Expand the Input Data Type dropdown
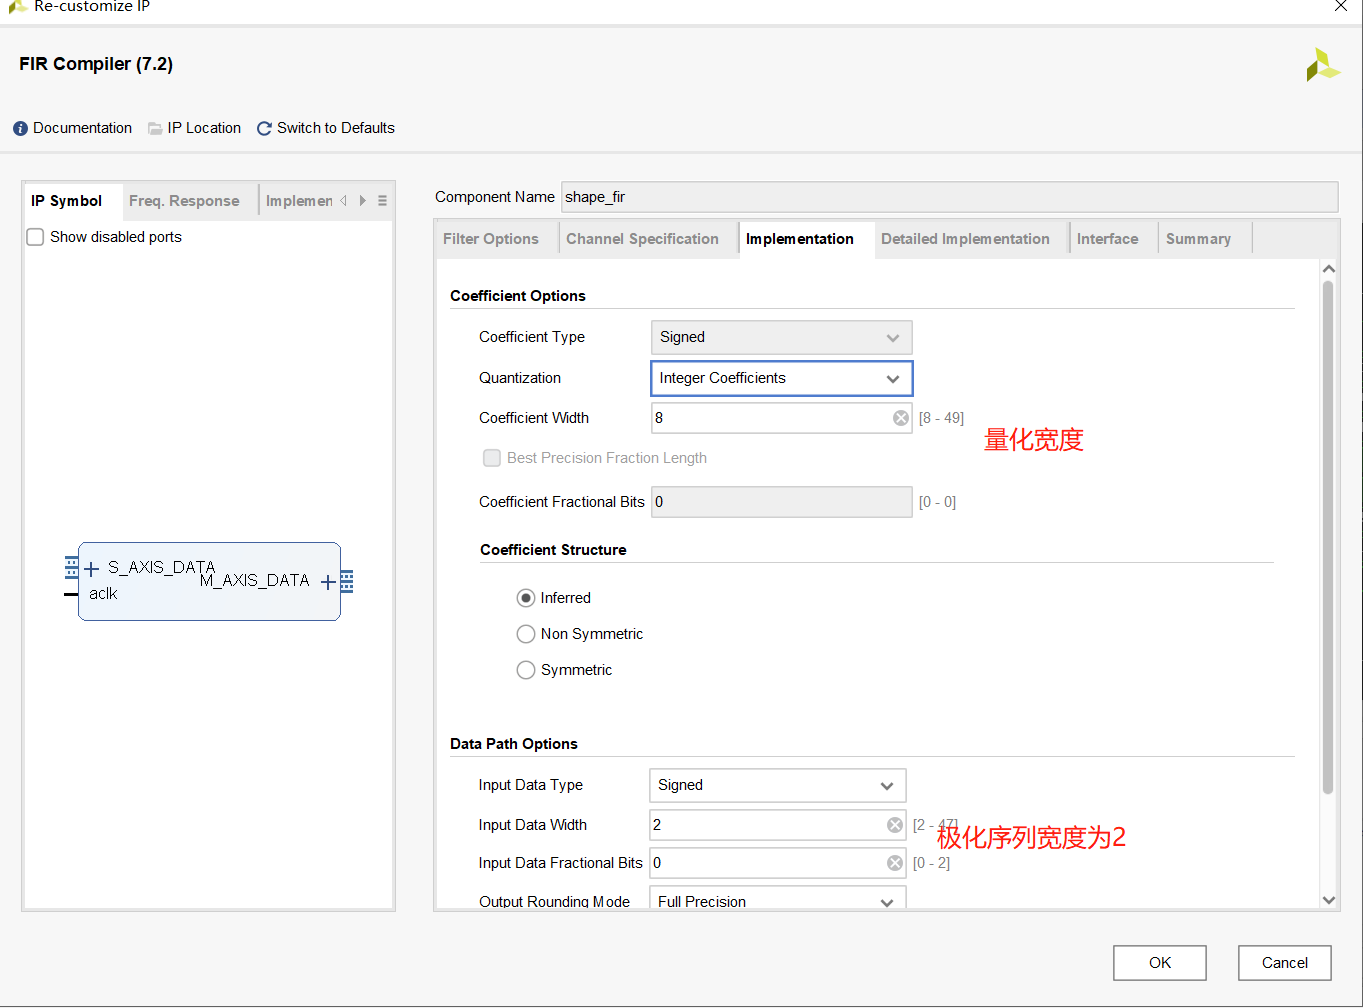This screenshot has width=1363, height=1008. pyautogui.click(x=777, y=785)
